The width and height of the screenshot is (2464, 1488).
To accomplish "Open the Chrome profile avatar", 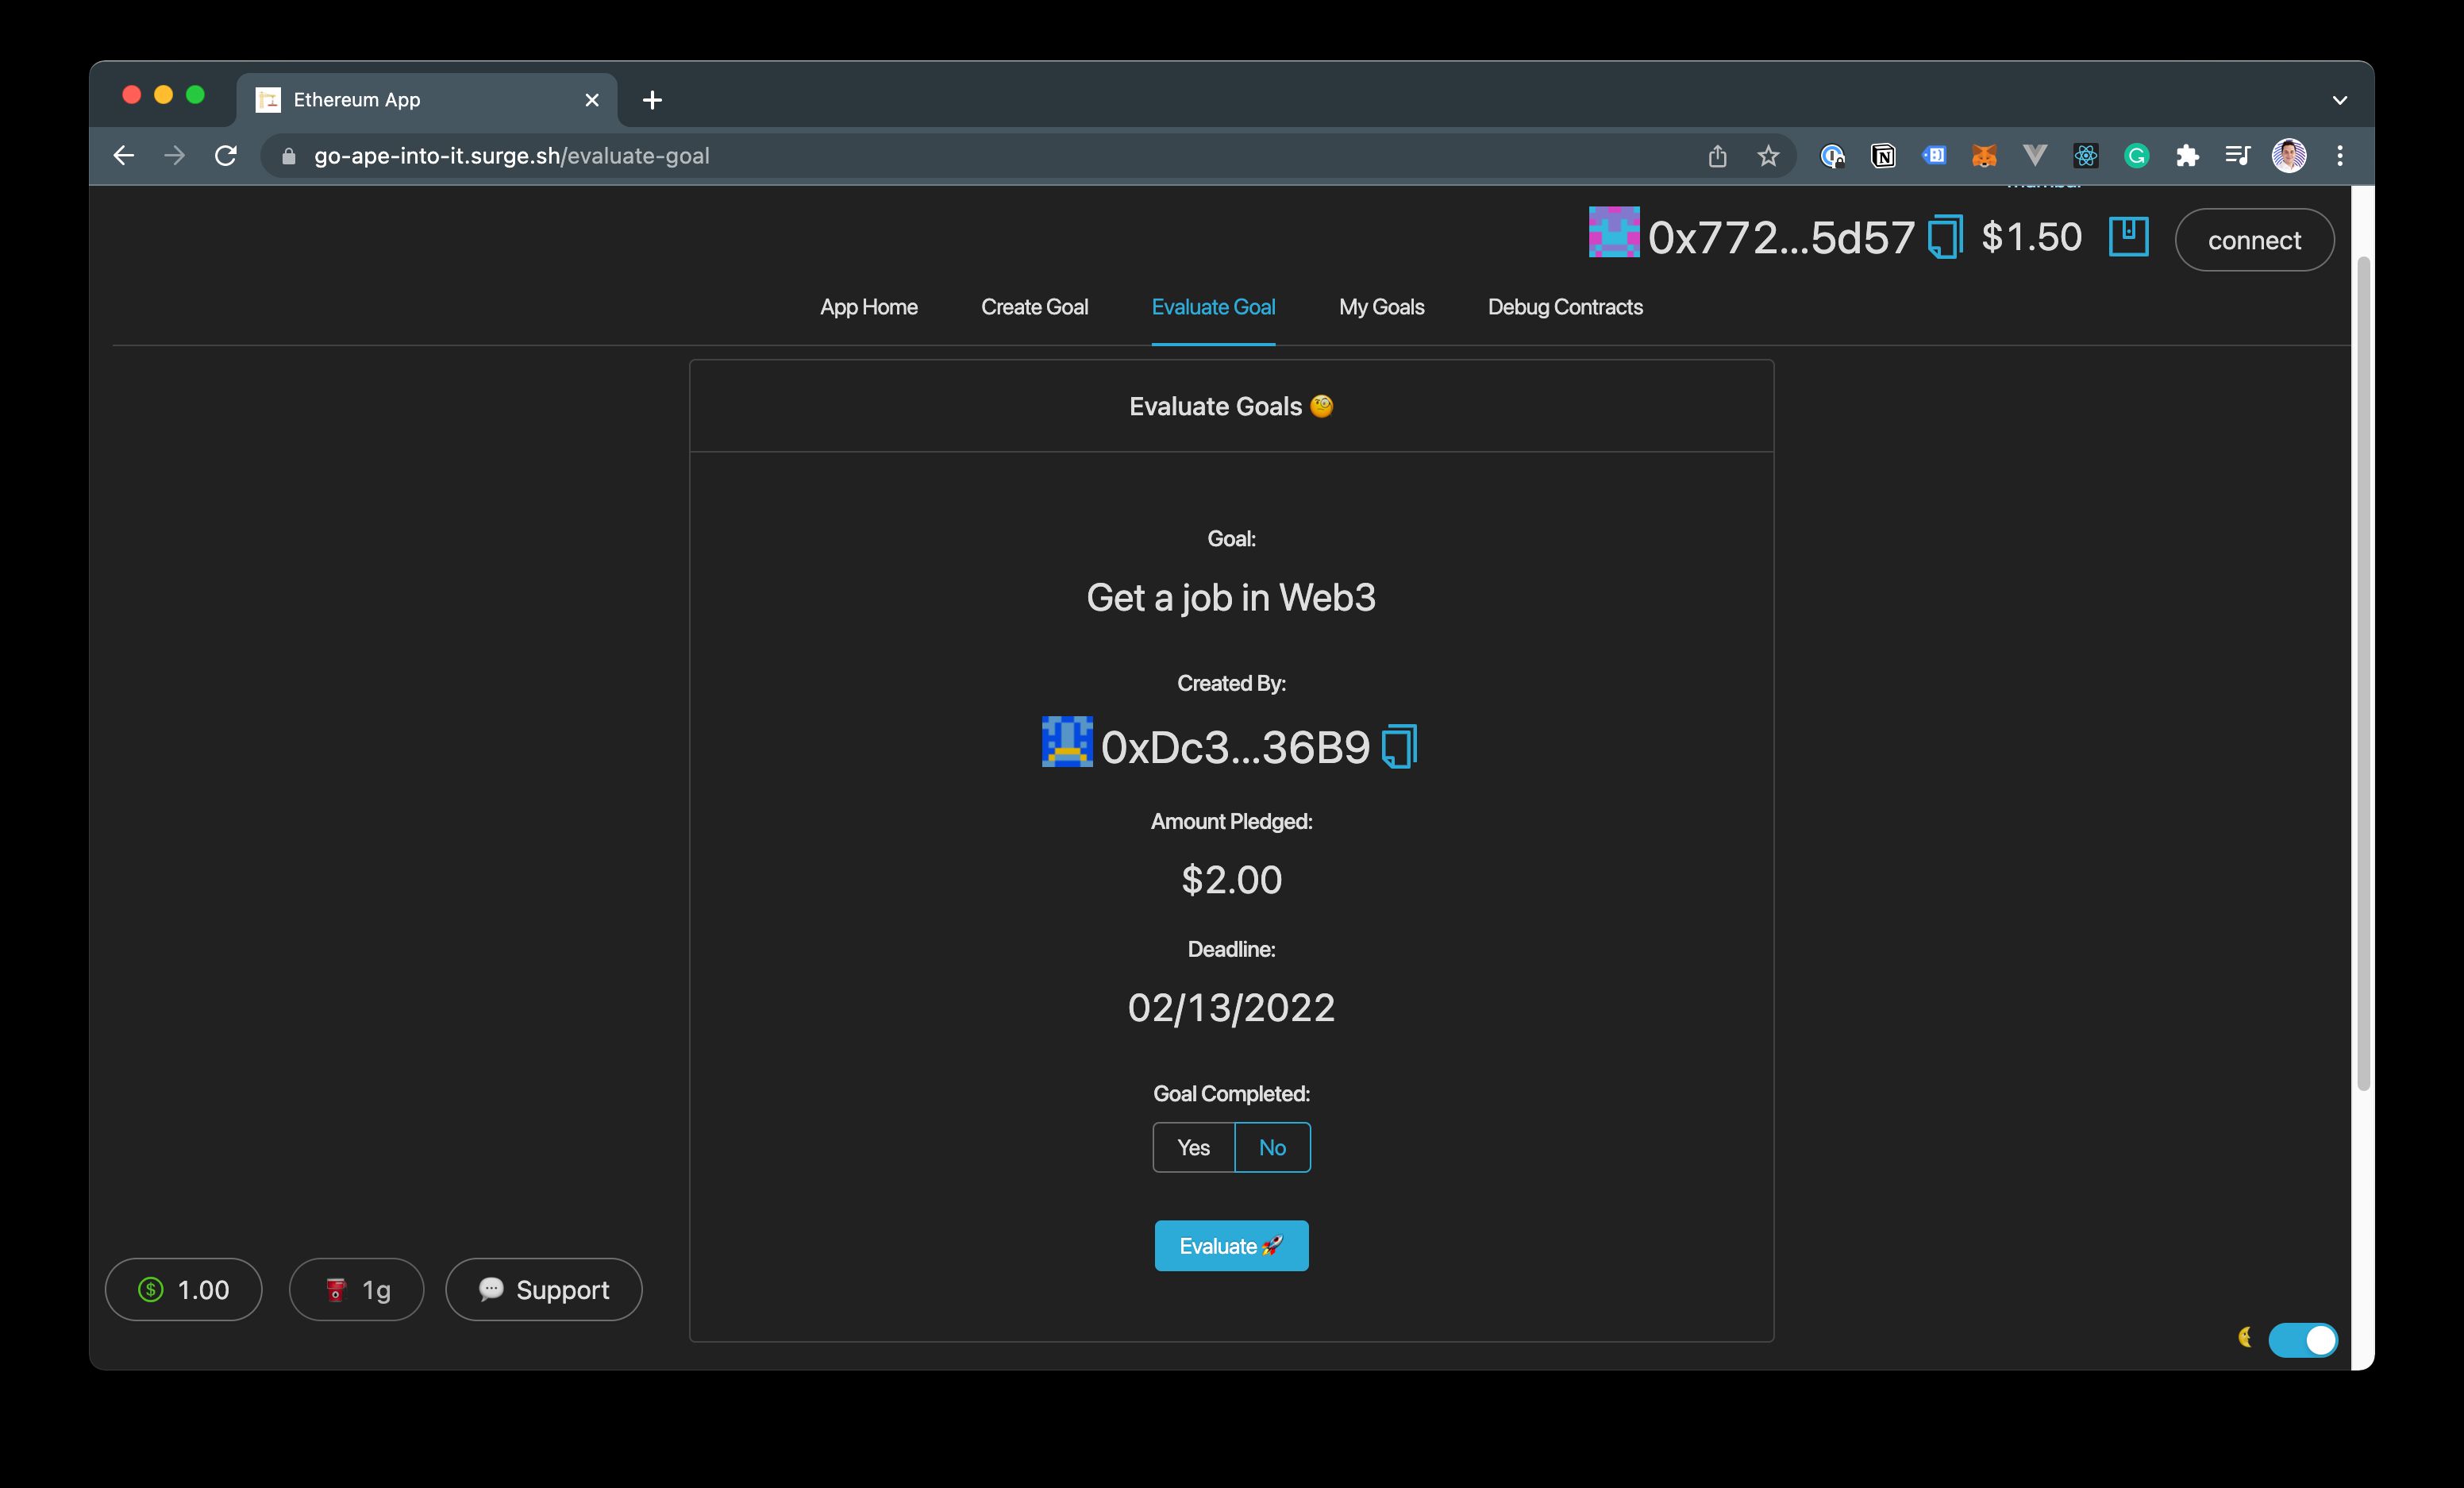I will tap(2289, 155).
